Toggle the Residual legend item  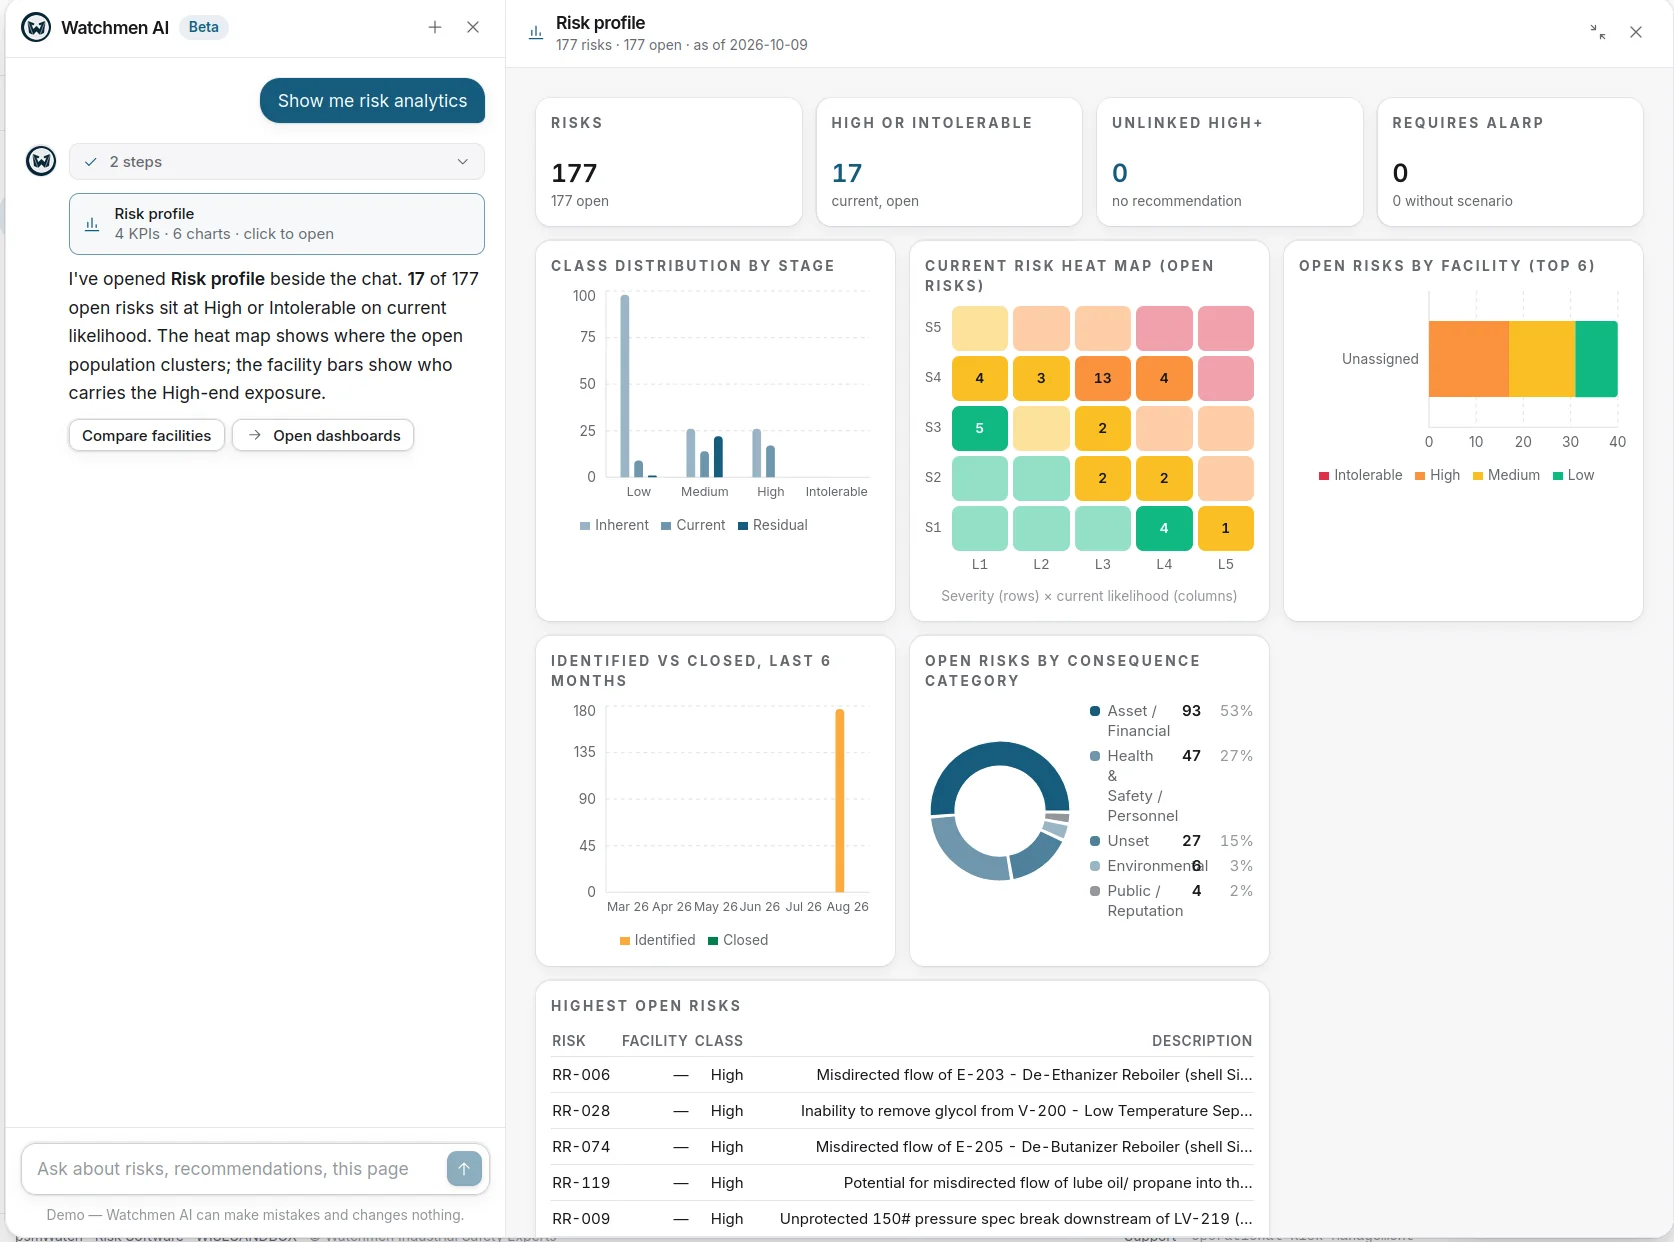click(773, 525)
